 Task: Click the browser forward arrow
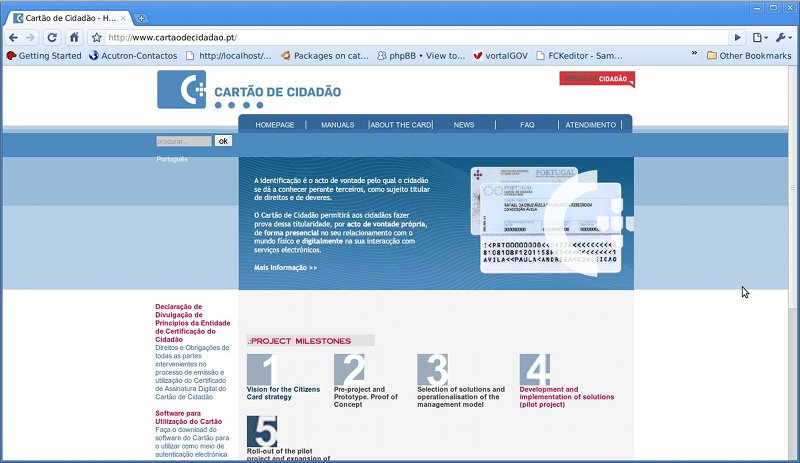tap(31, 38)
